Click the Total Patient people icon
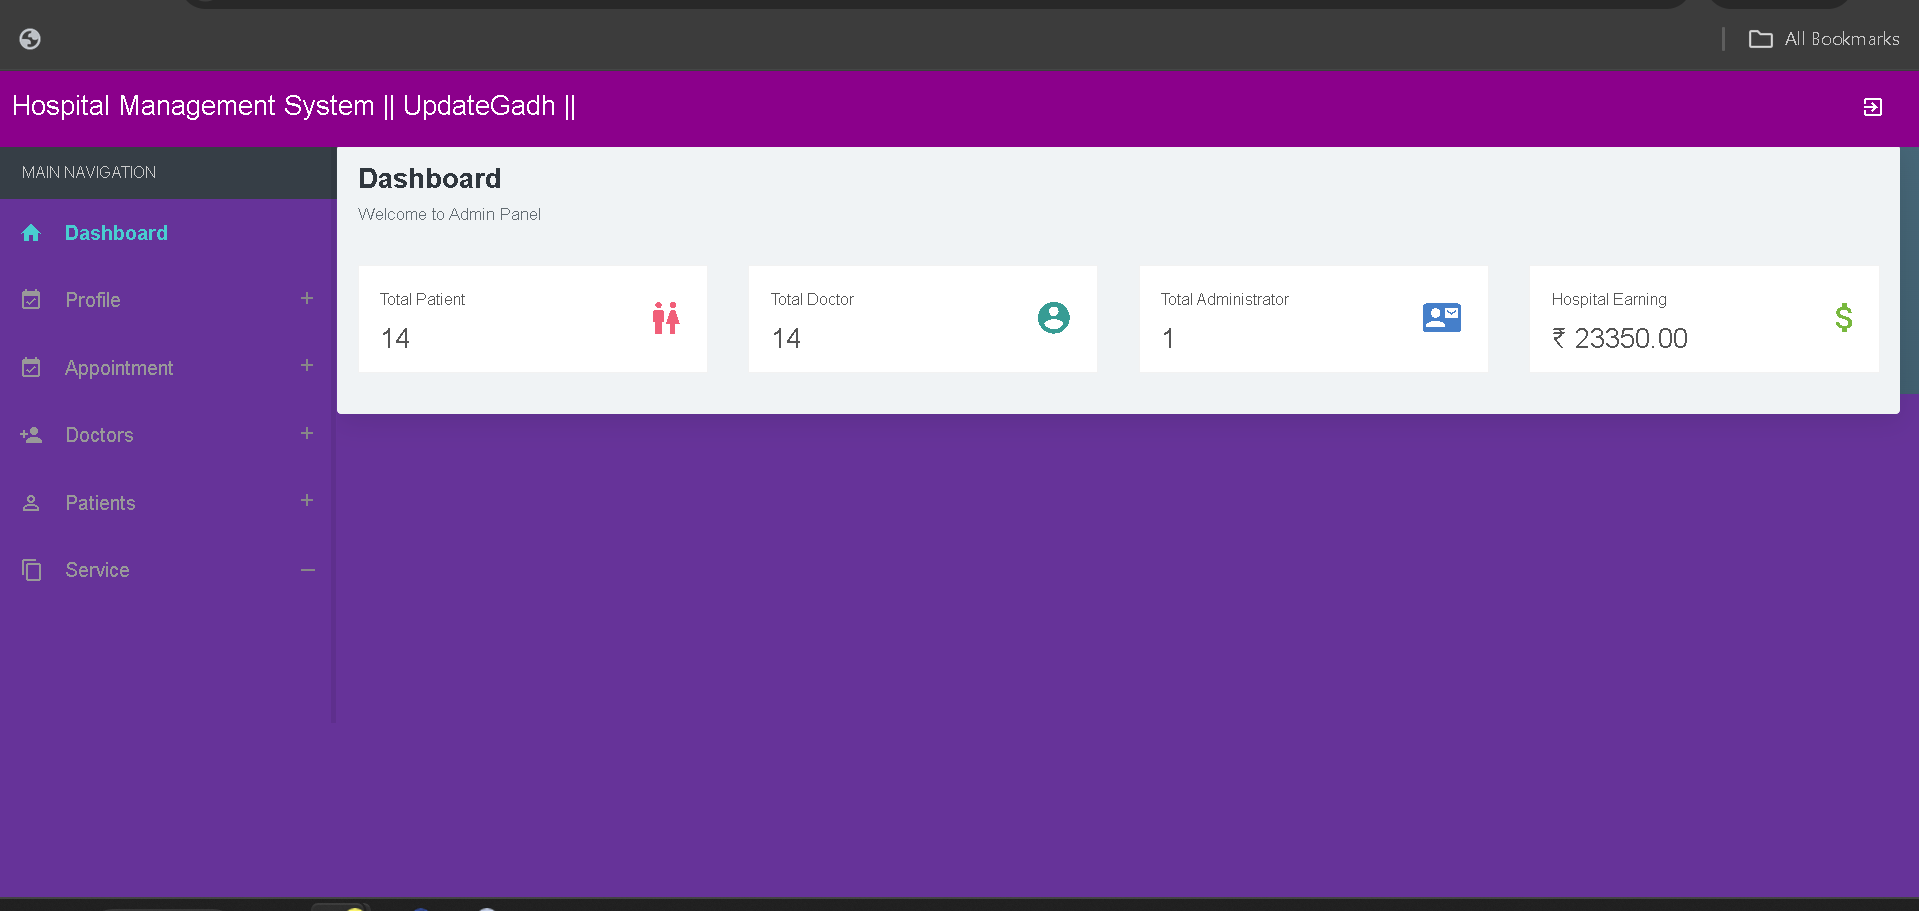The height and width of the screenshot is (911, 1919). point(665,318)
